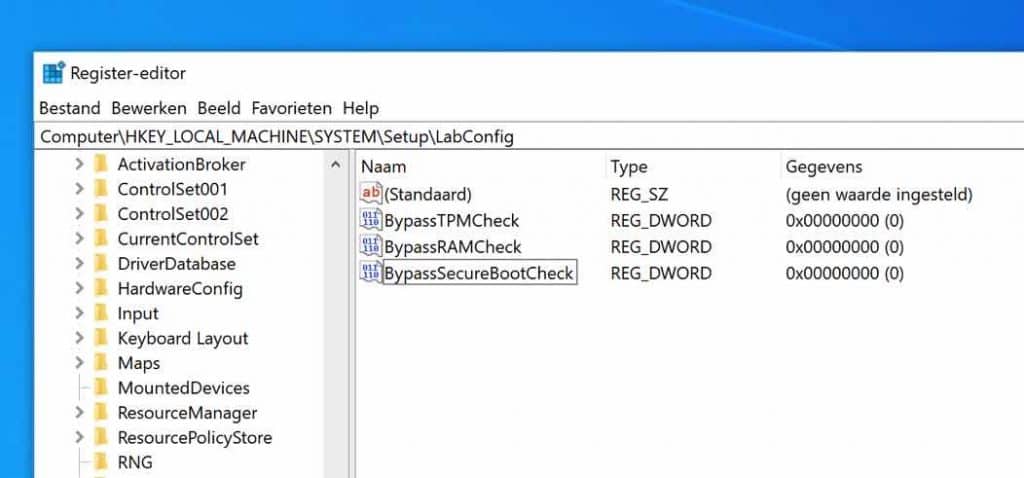
Task: Click the registry path address bar
Action: click(531, 136)
